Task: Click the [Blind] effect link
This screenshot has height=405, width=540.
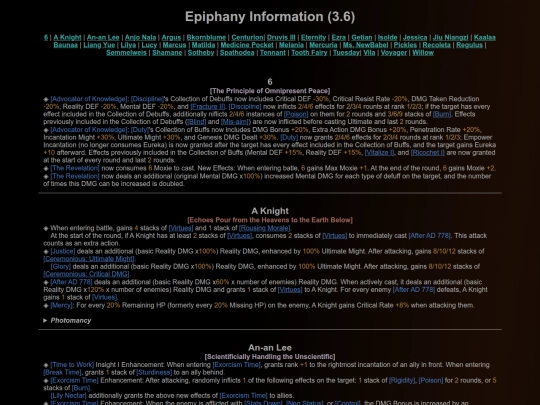Action: (196, 122)
